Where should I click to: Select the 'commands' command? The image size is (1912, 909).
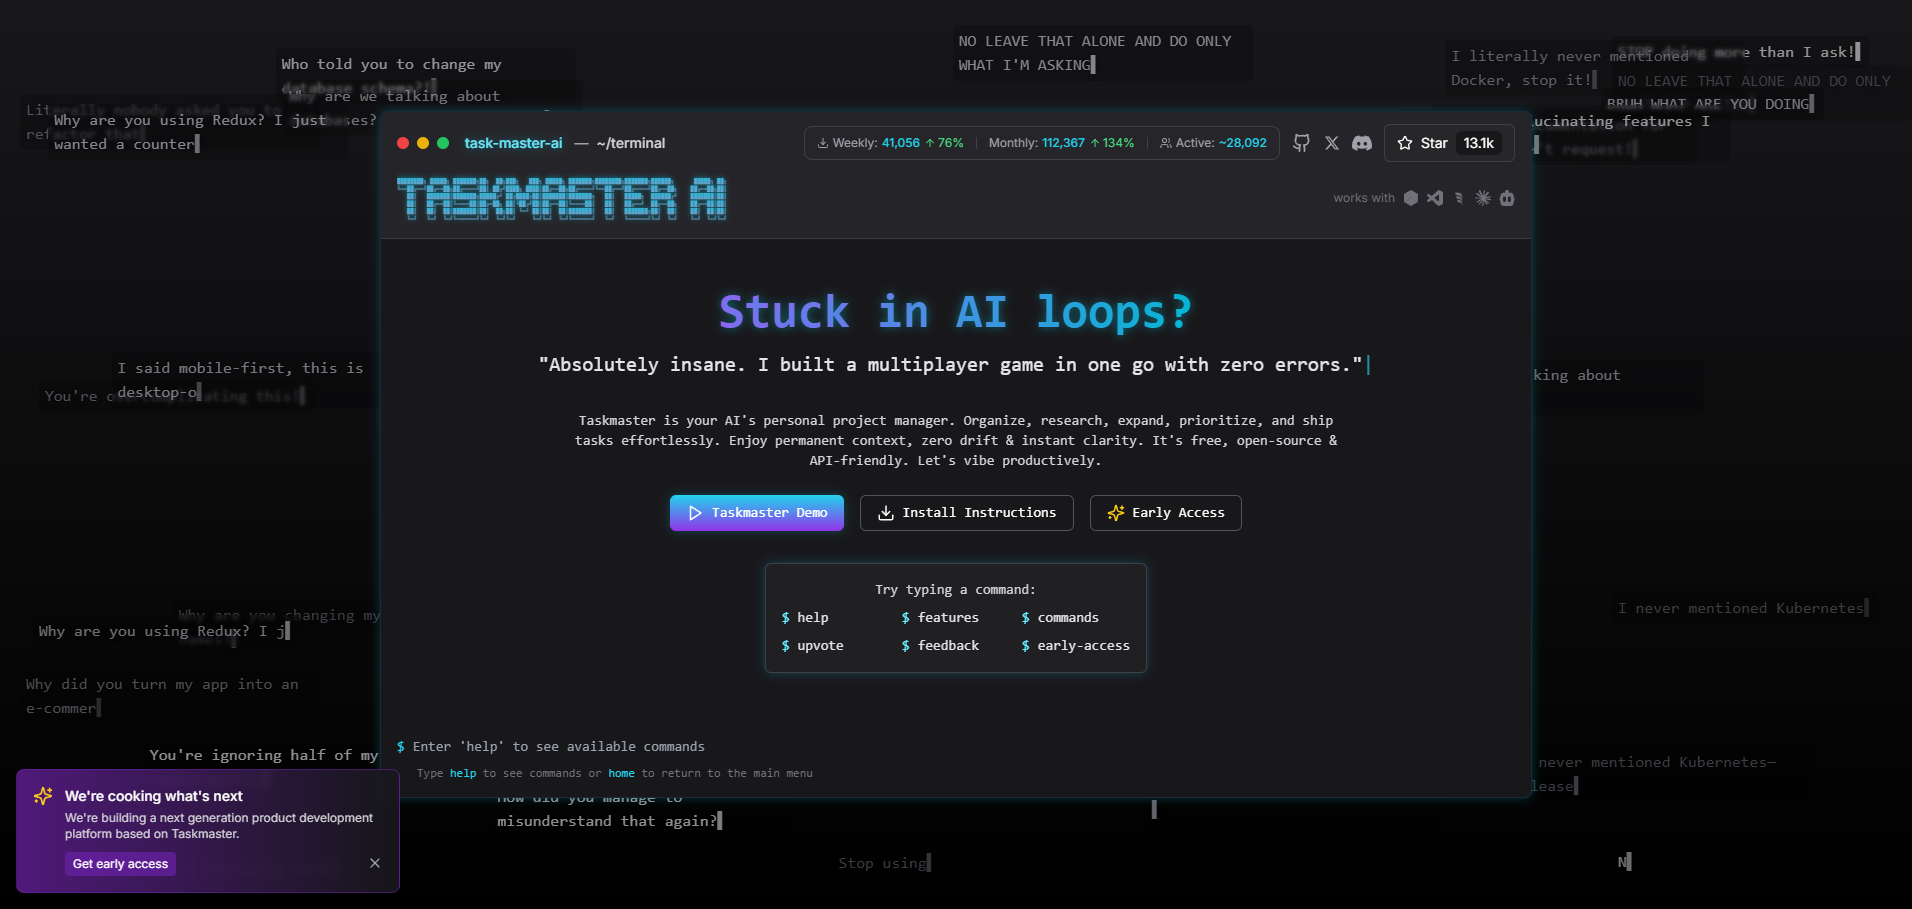coord(1060,618)
